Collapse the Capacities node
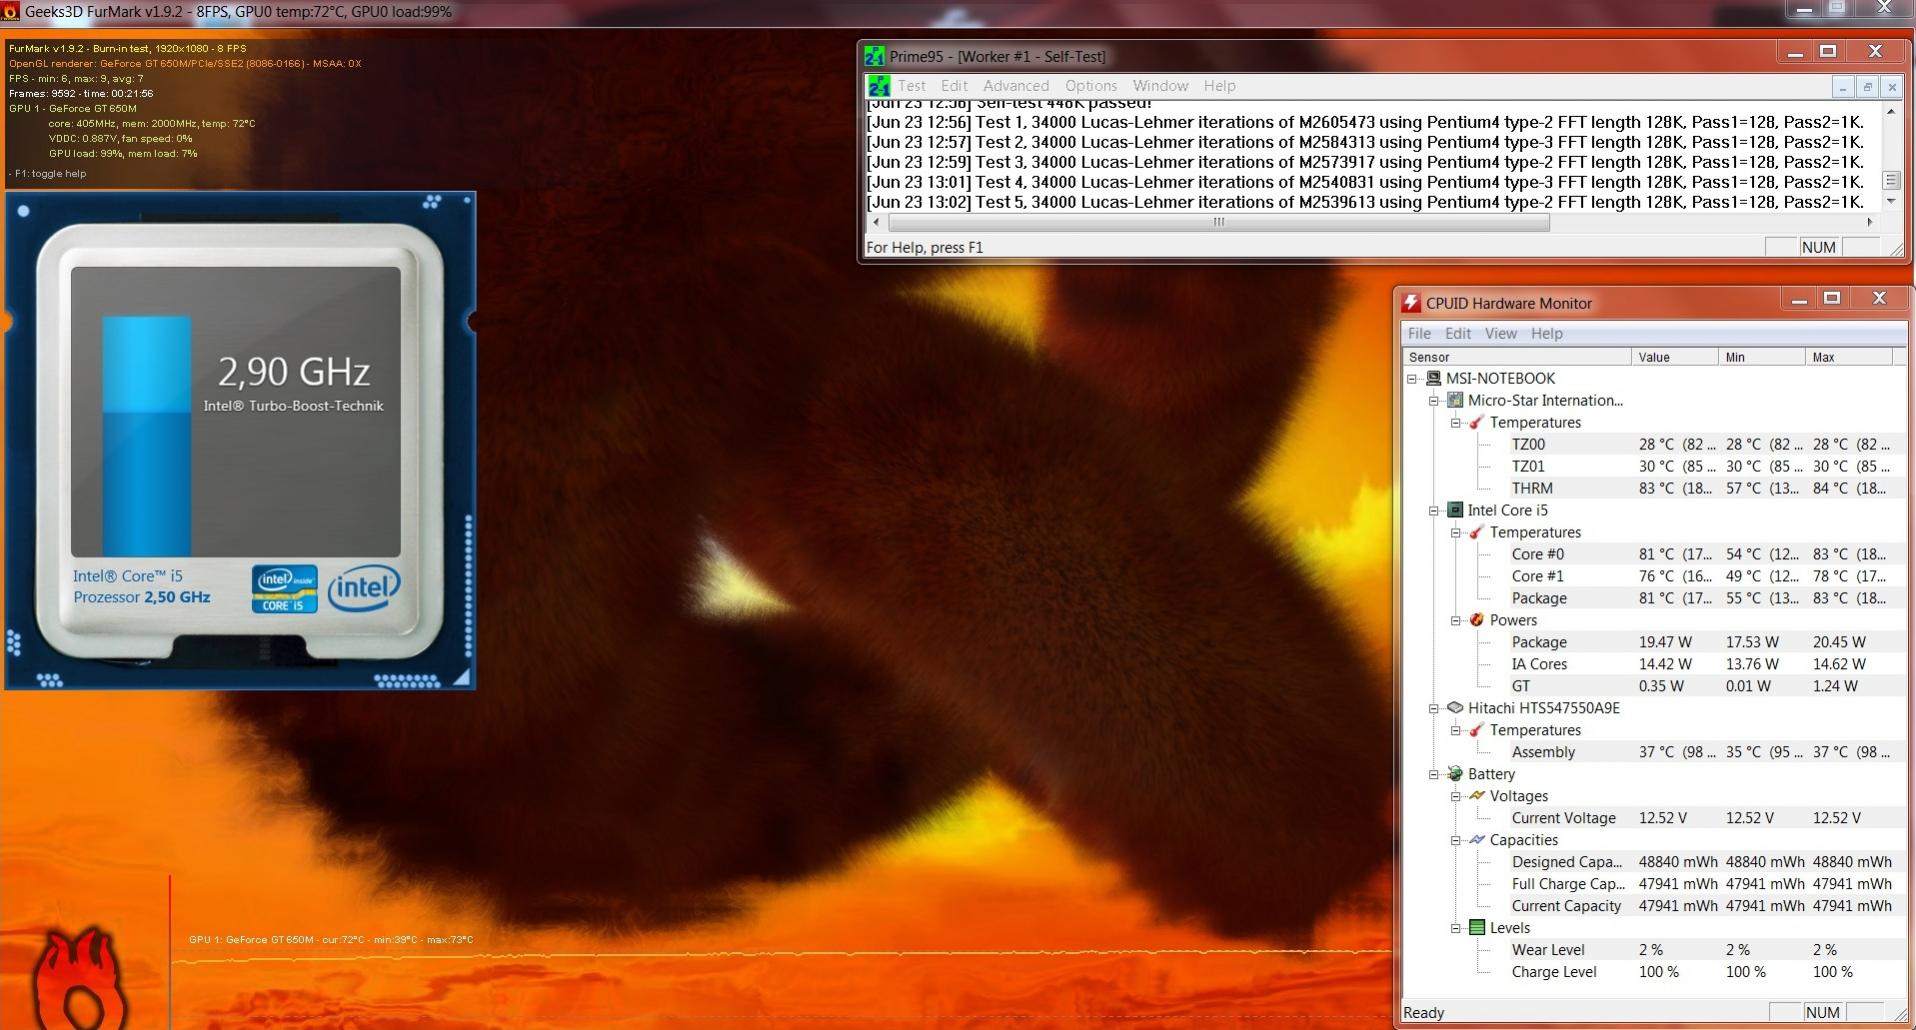The width and height of the screenshot is (1916, 1030). tap(1456, 841)
